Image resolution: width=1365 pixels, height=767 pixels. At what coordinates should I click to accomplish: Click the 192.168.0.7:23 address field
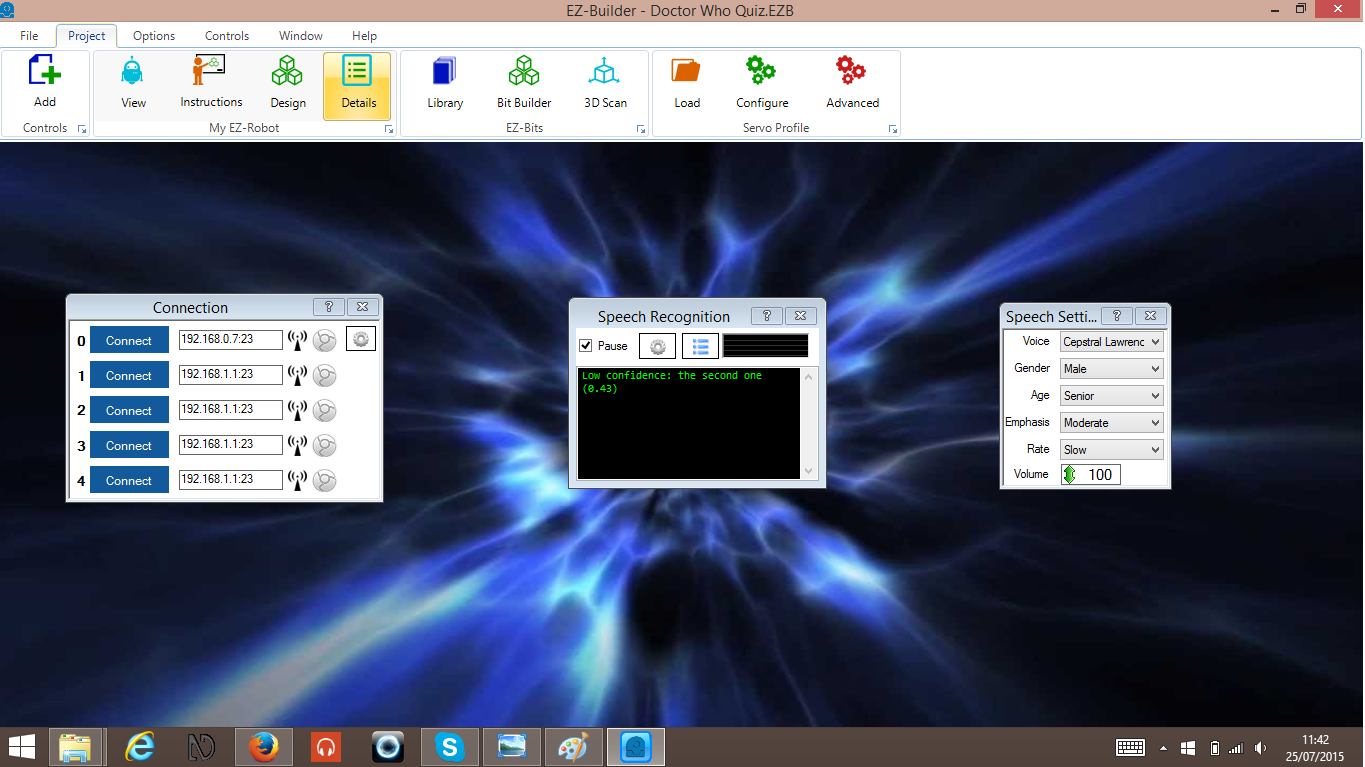pyautogui.click(x=231, y=340)
